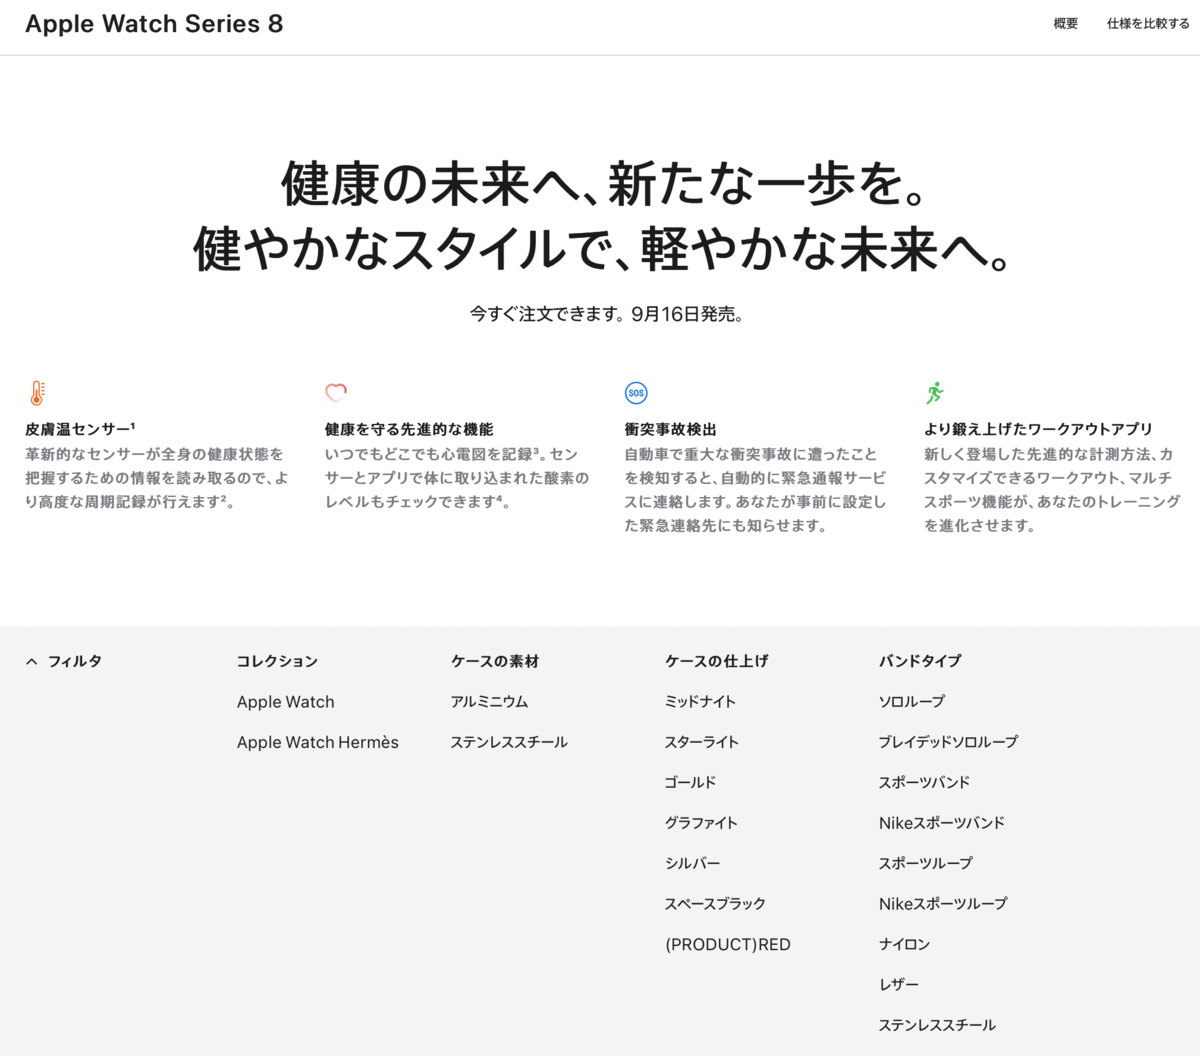Viewport: 1200px width, 1056px height.
Task: Click the ケースの仕上げ column heading
Action: pyautogui.click(x=717, y=661)
